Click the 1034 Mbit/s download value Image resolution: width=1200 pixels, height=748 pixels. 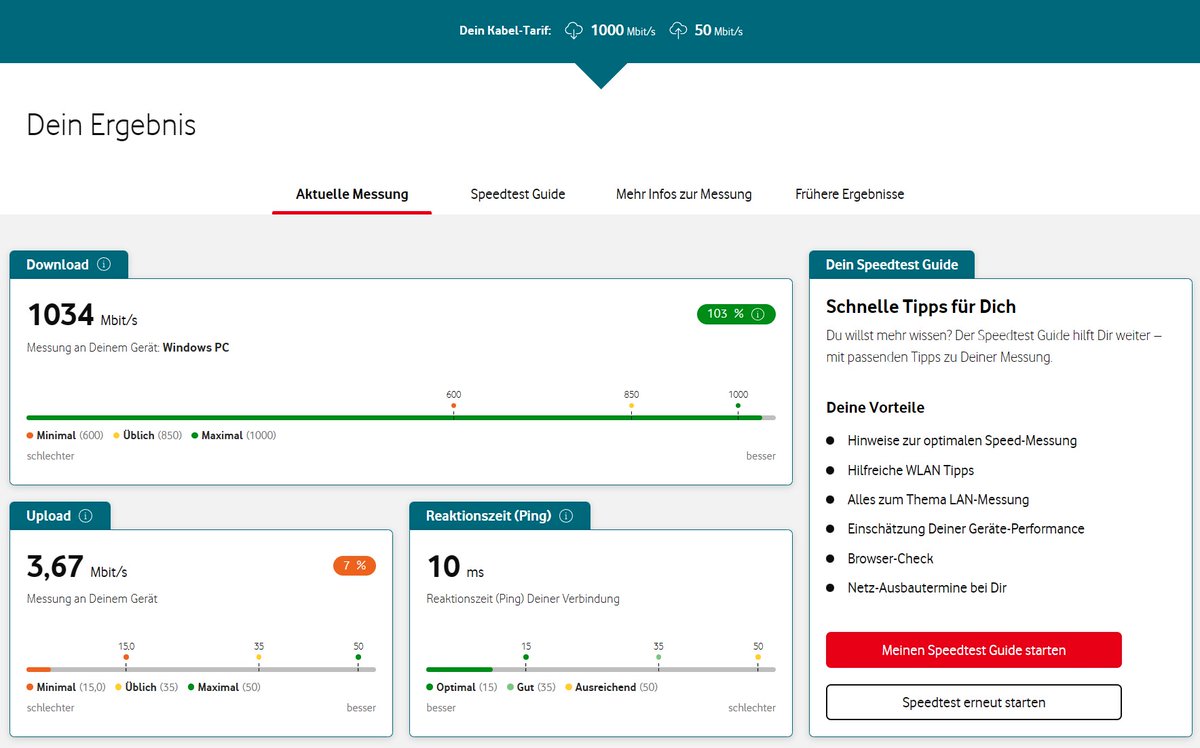click(x=82, y=315)
